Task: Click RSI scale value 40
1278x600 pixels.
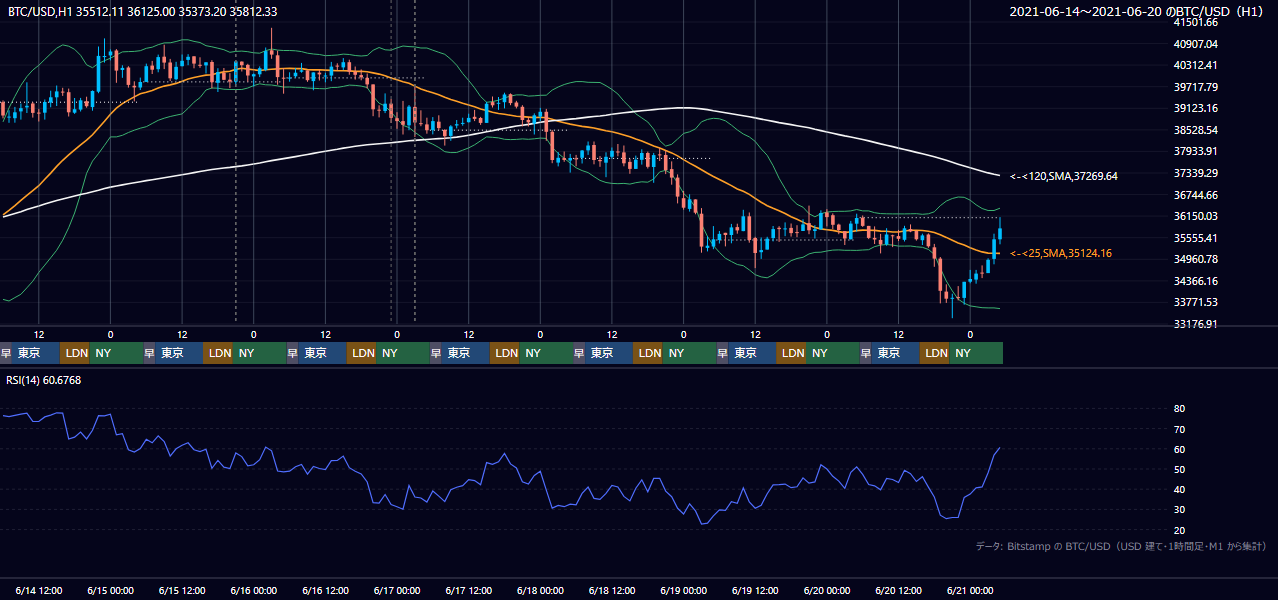Action: point(1180,490)
